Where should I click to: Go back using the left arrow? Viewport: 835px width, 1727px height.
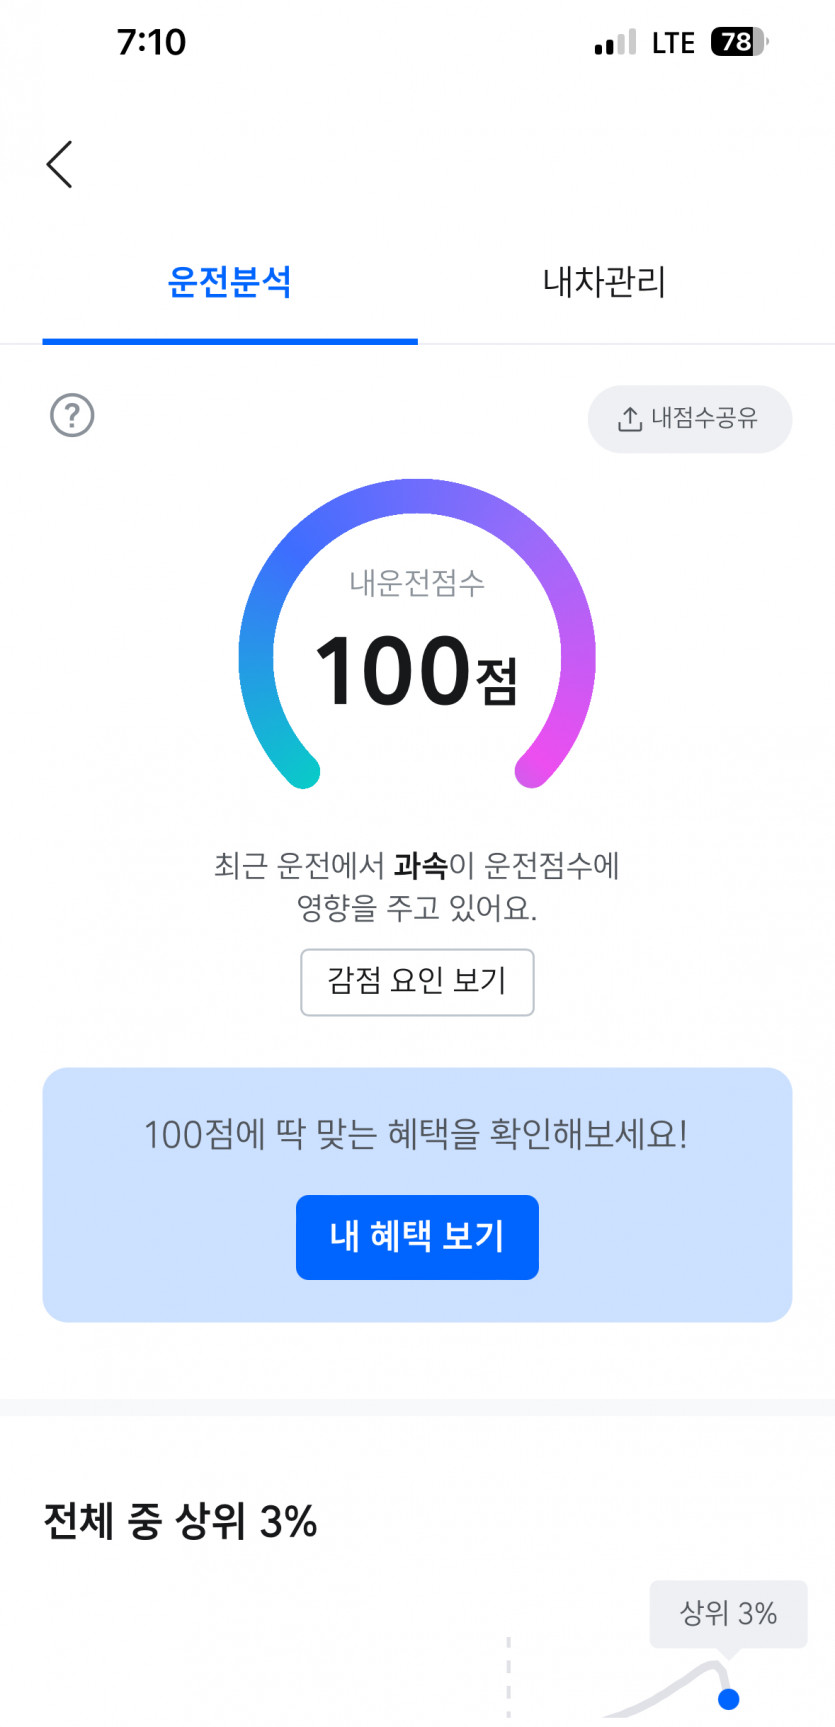60,164
